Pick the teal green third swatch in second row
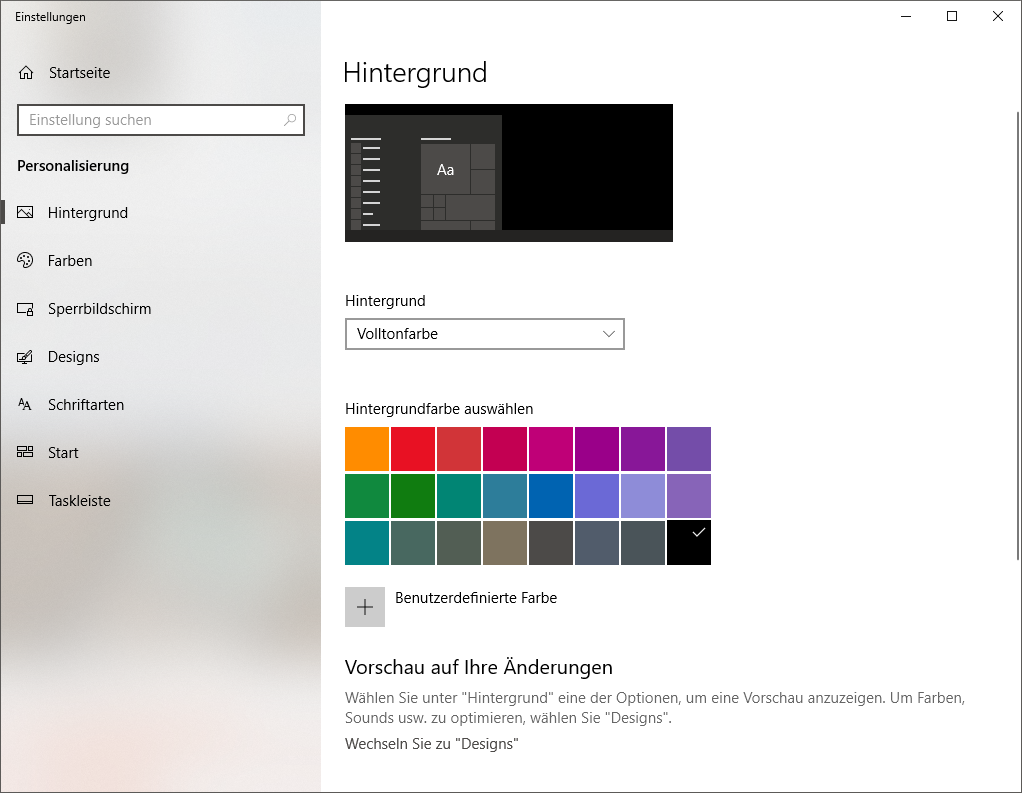This screenshot has height=793, width=1022. [459, 496]
